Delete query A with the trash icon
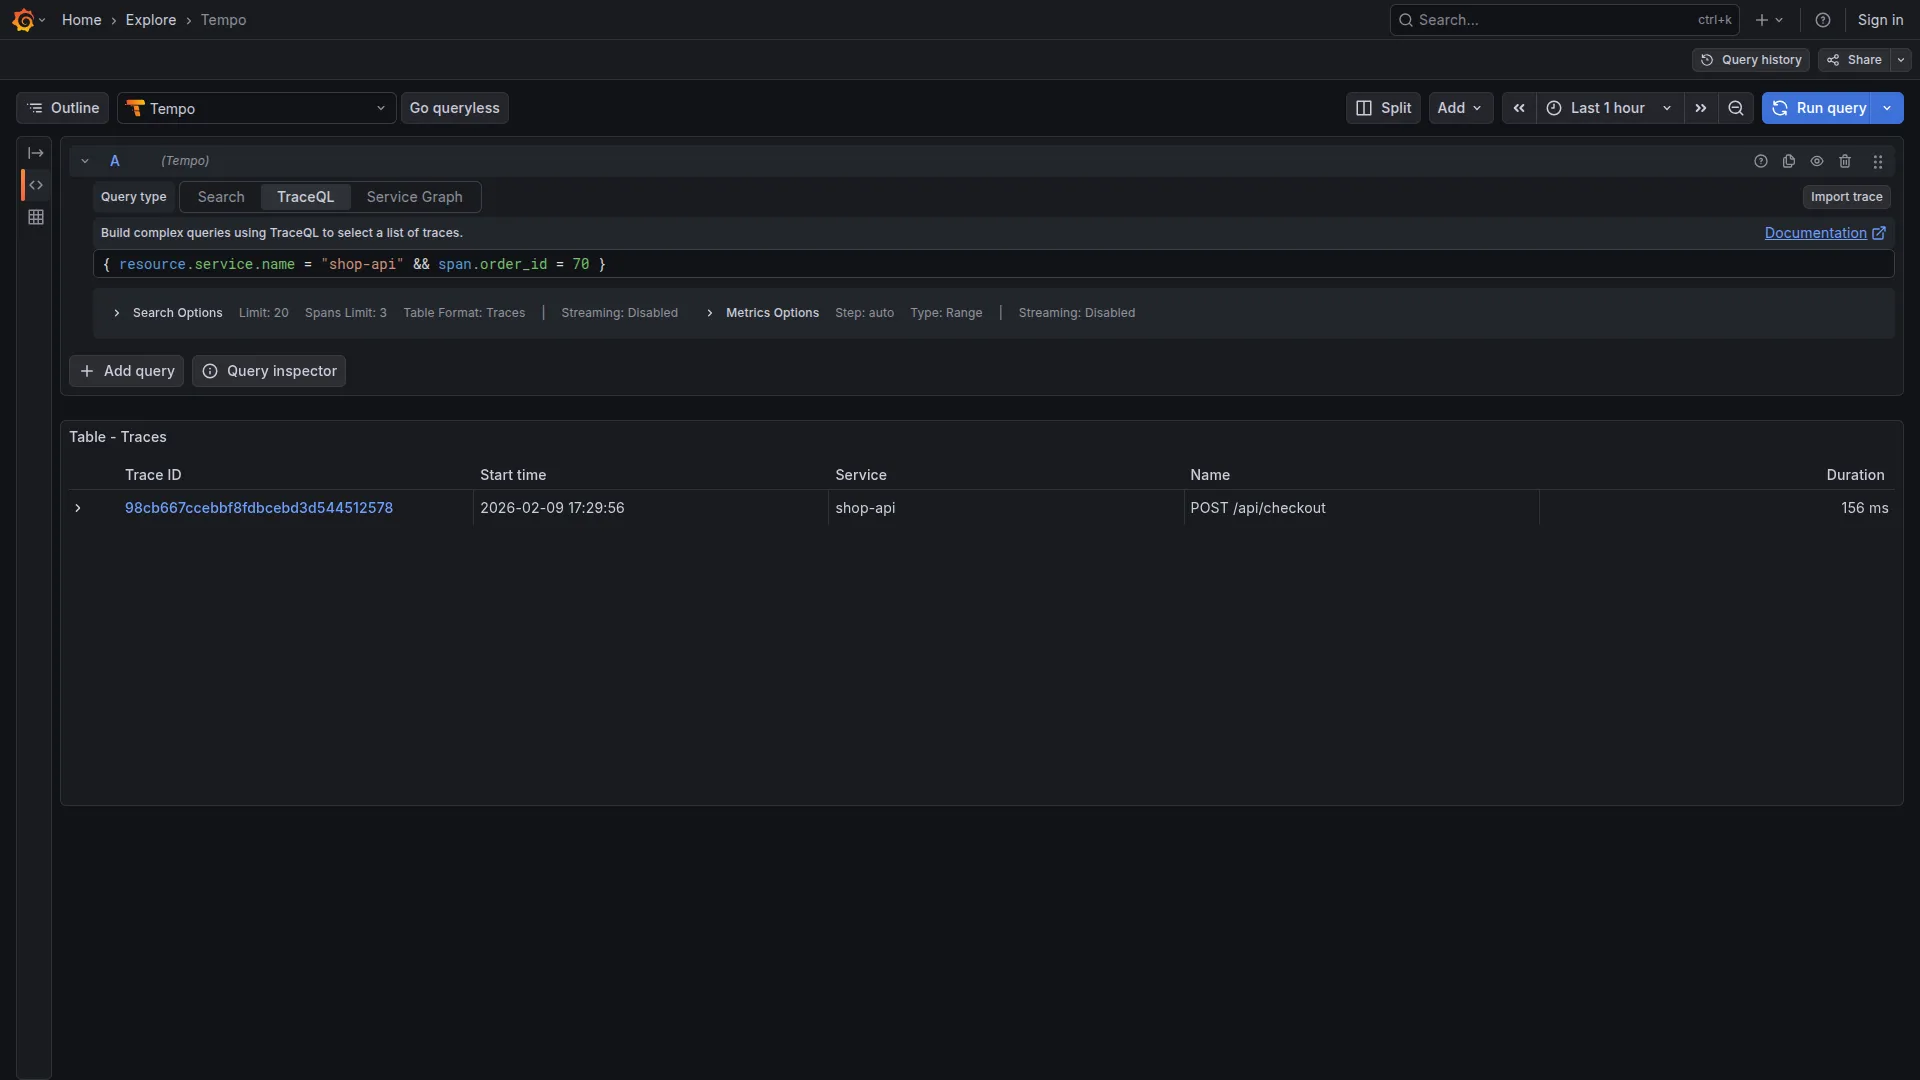The image size is (1920, 1080). 1845,161
